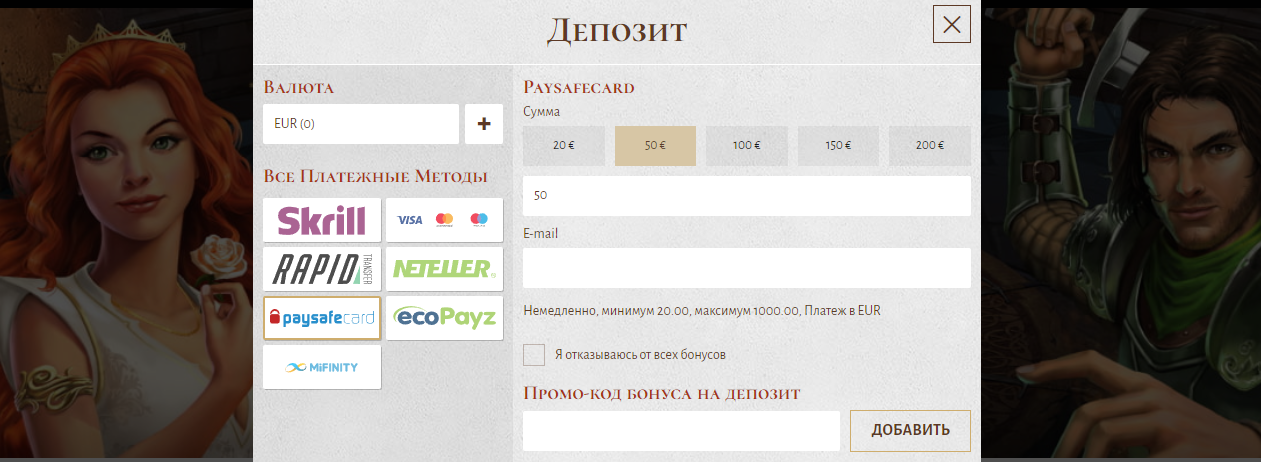The width and height of the screenshot is (1261, 462).
Task: Click into the E-mail input field
Action: (x=747, y=268)
